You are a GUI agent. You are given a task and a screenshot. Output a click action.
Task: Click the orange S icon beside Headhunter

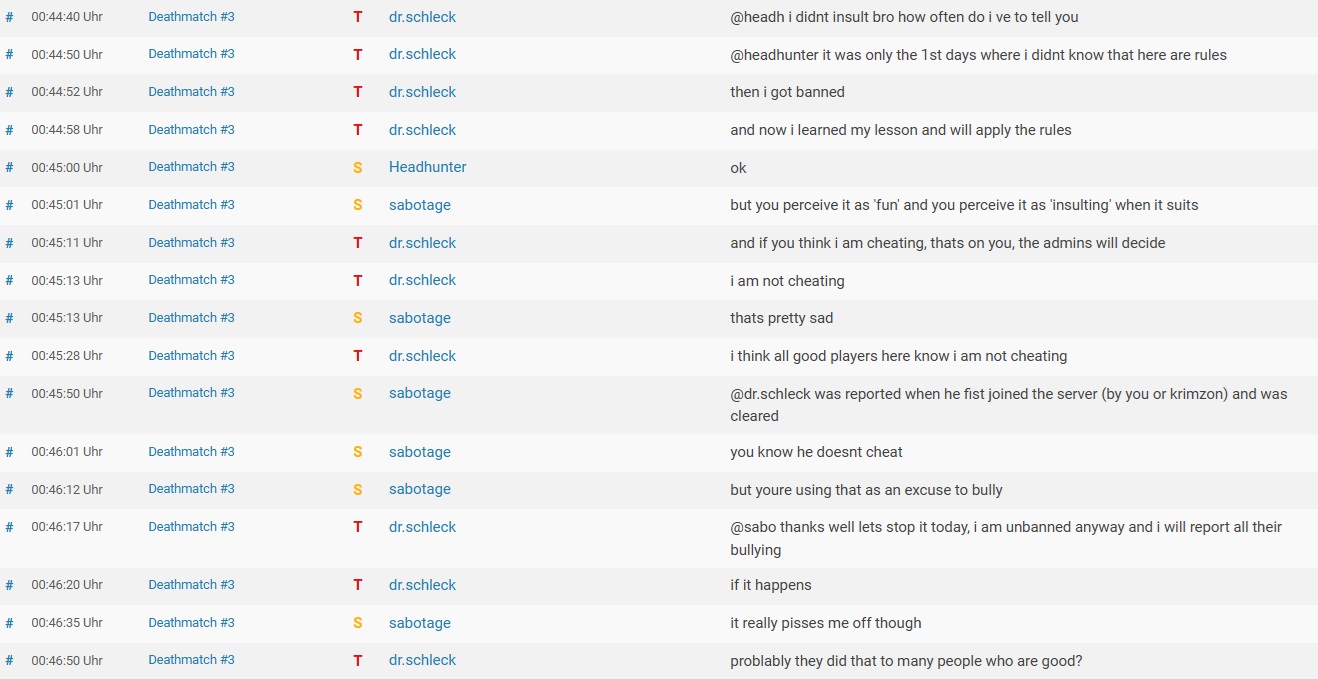pyautogui.click(x=358, y=167)
